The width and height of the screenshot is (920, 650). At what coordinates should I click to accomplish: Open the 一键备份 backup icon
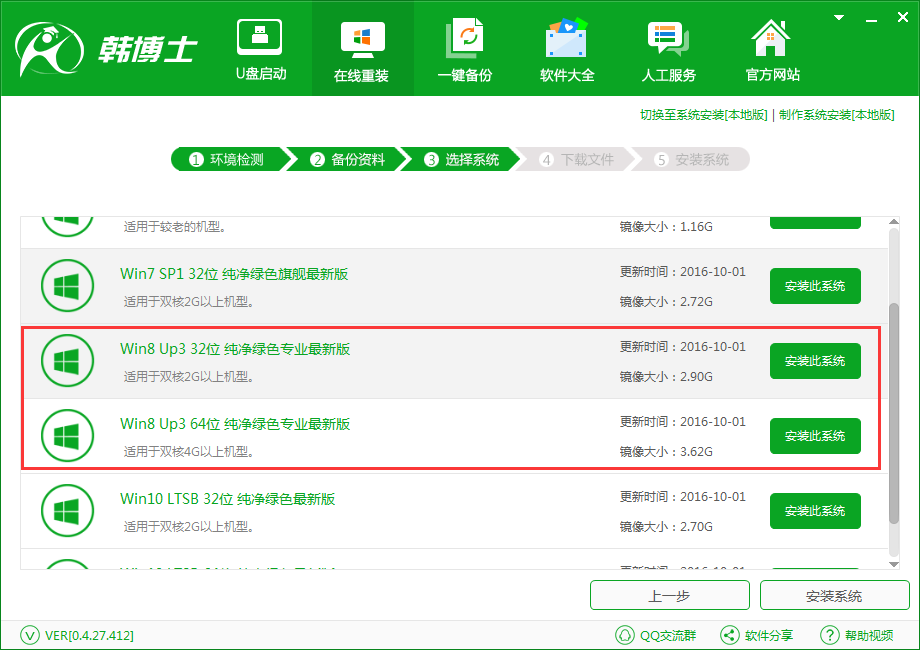point(464,40)
